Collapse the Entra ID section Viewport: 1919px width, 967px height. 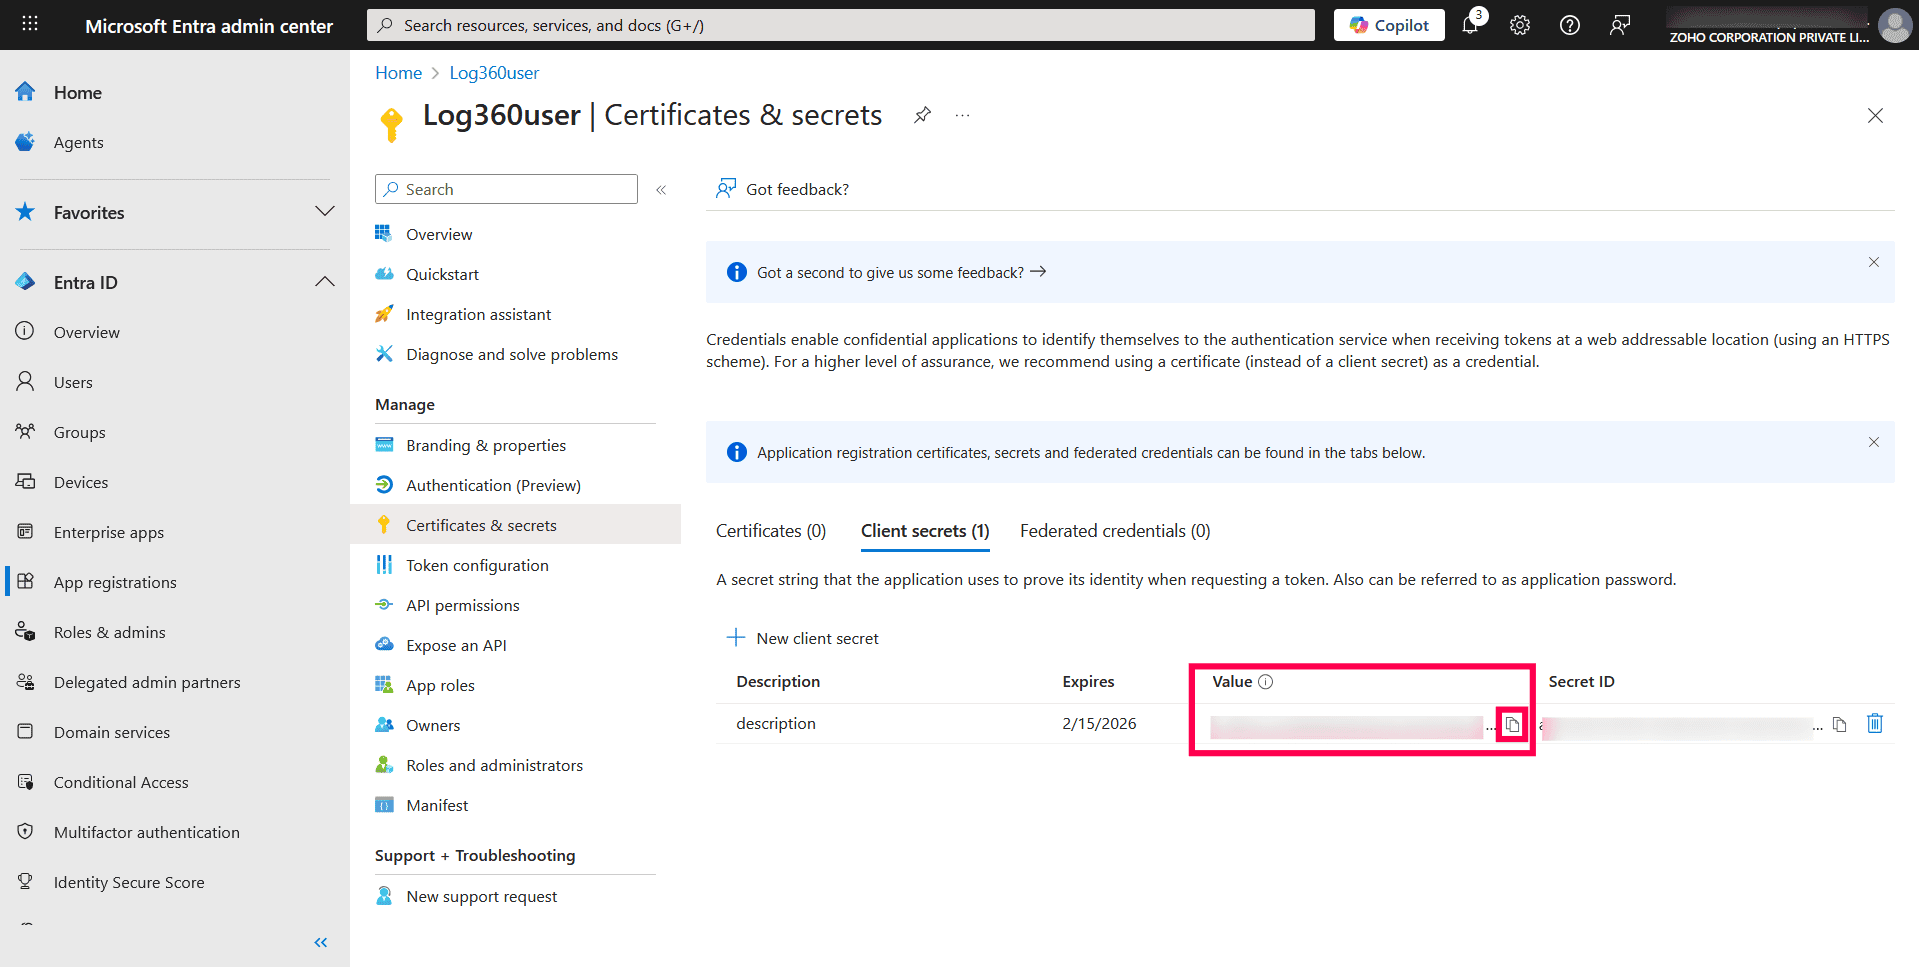coord(324,281)
